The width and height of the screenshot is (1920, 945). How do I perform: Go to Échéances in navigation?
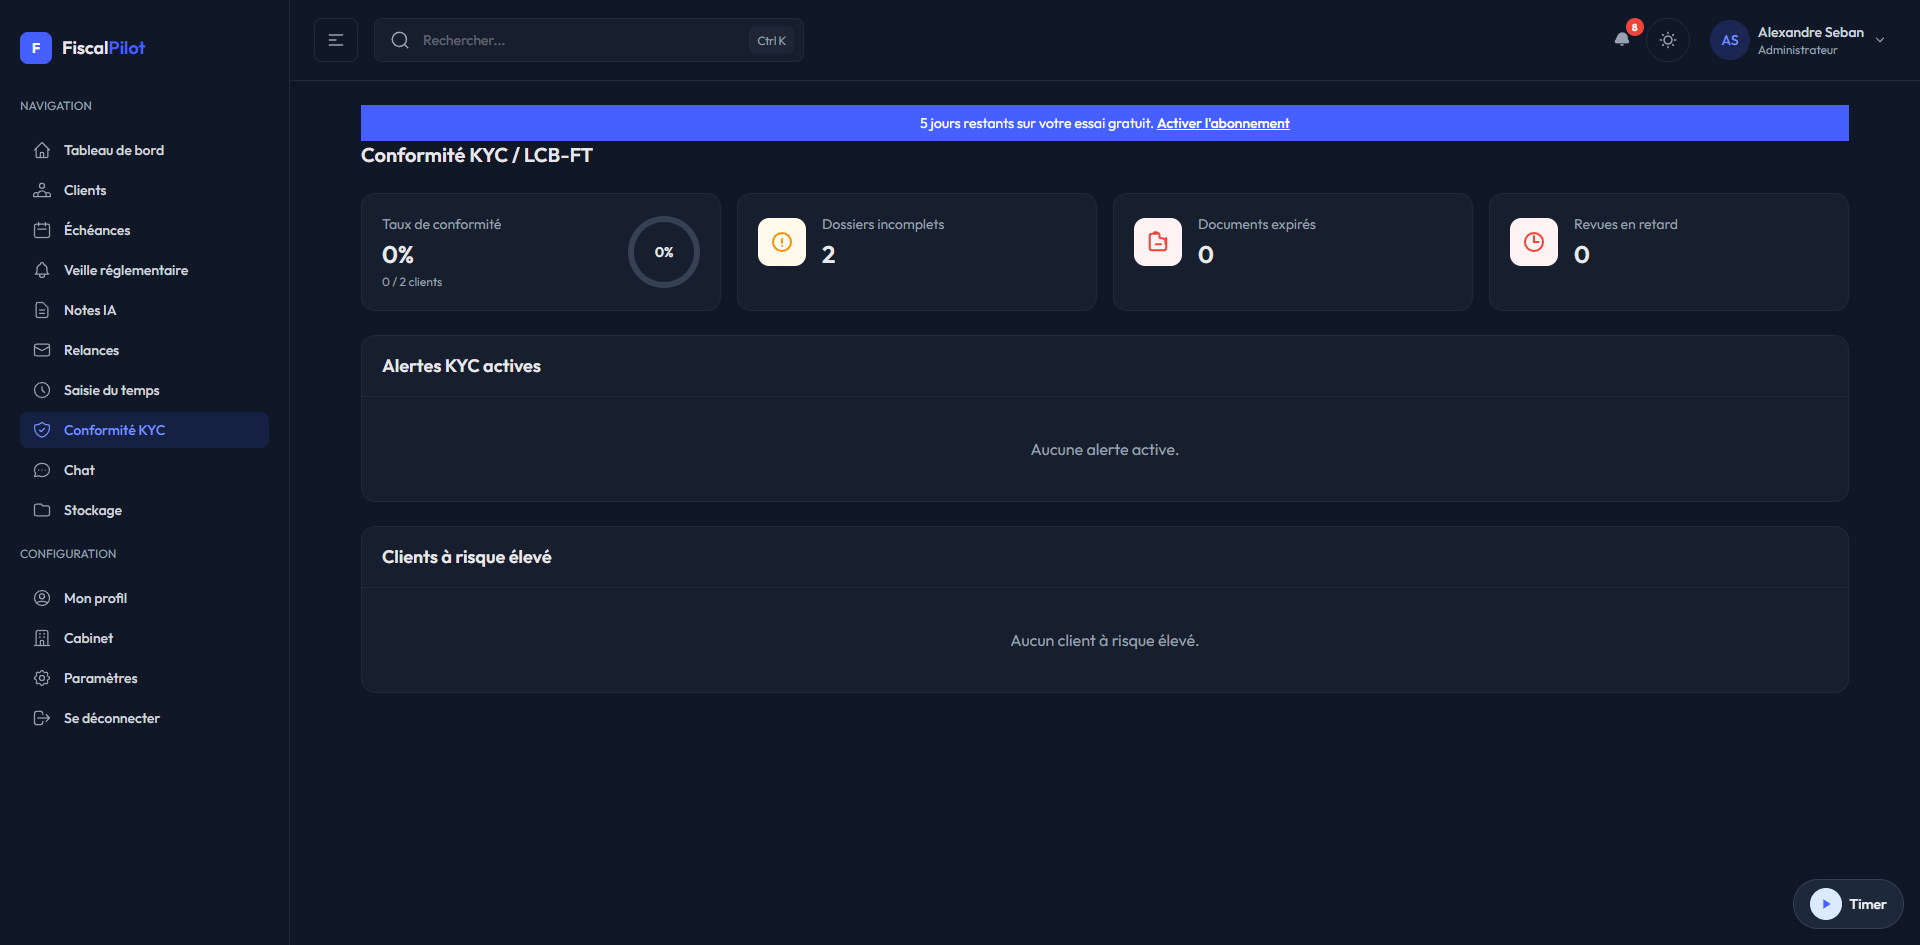[97, 230]
